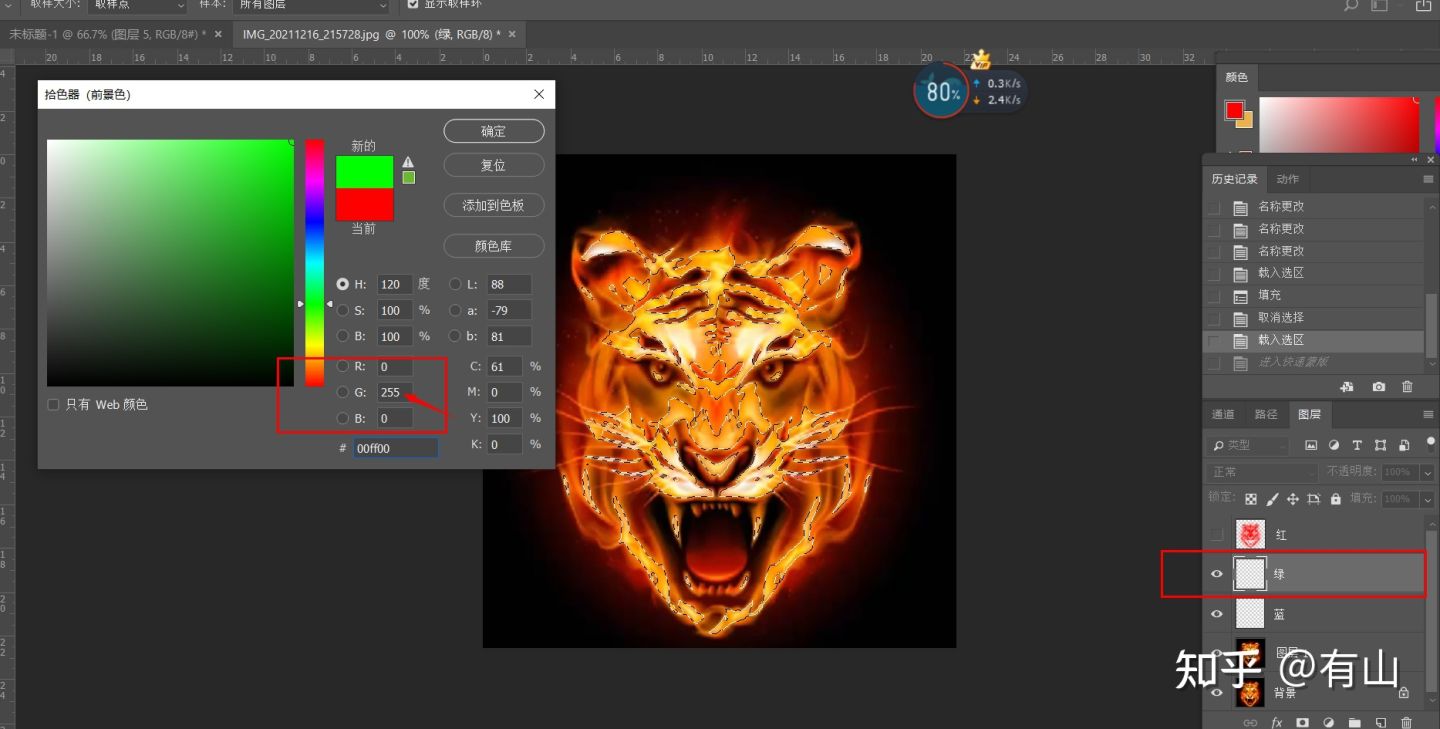
Task: Filter layers by pixel layers icon
Action: [1311, 445]
